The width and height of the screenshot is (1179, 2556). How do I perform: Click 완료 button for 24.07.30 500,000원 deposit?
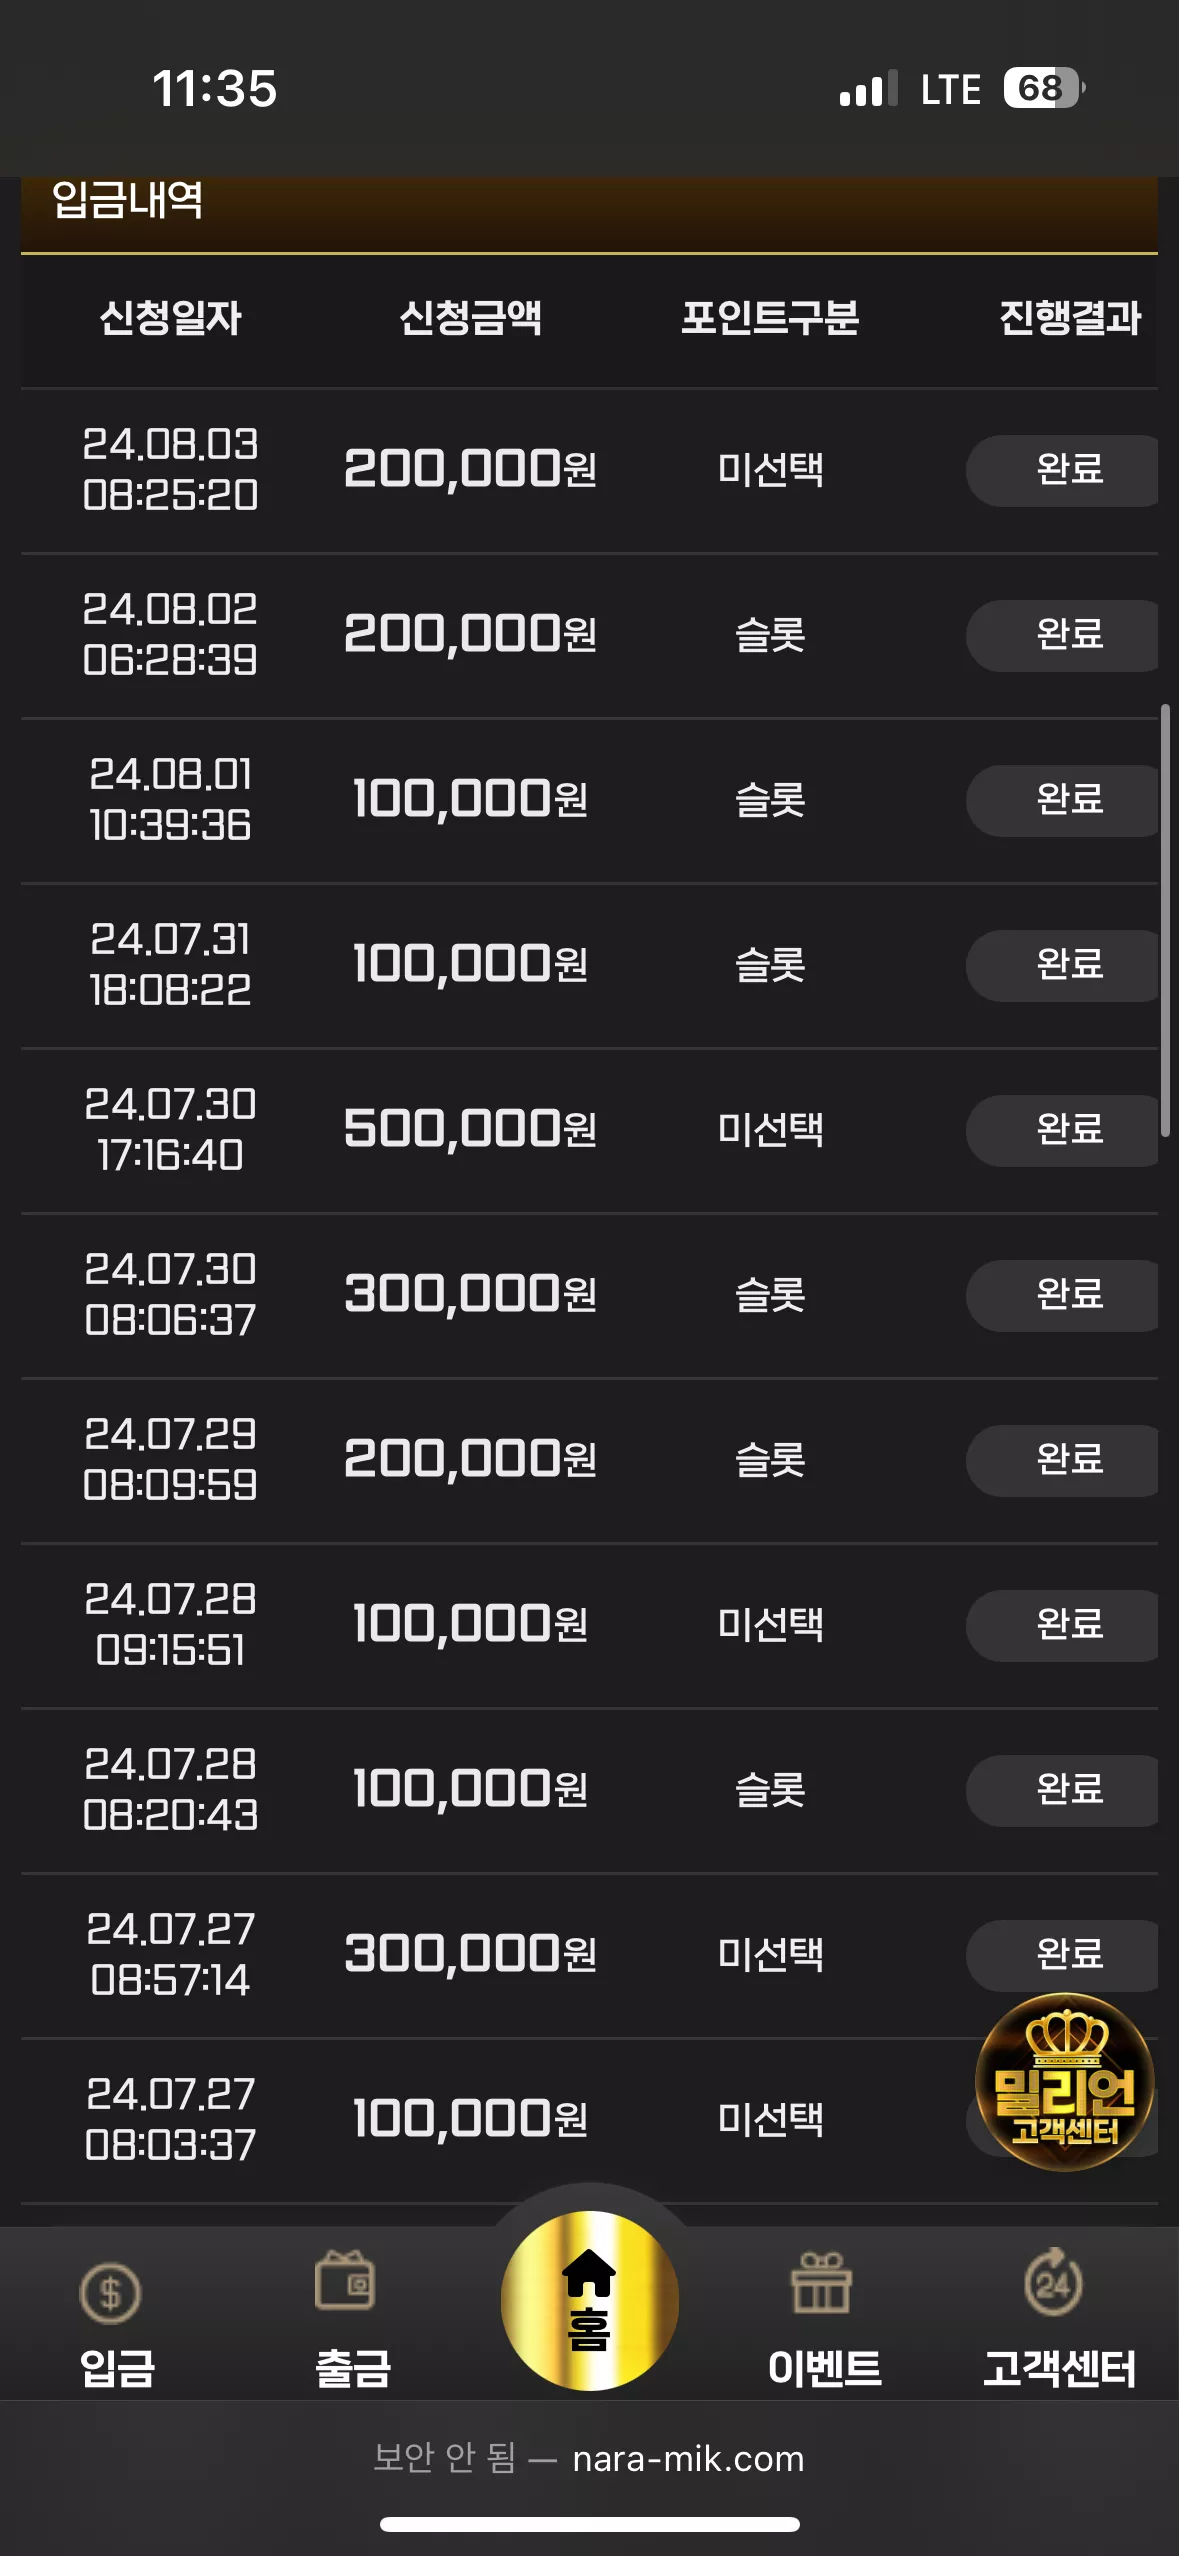tap(1062, 1130)
